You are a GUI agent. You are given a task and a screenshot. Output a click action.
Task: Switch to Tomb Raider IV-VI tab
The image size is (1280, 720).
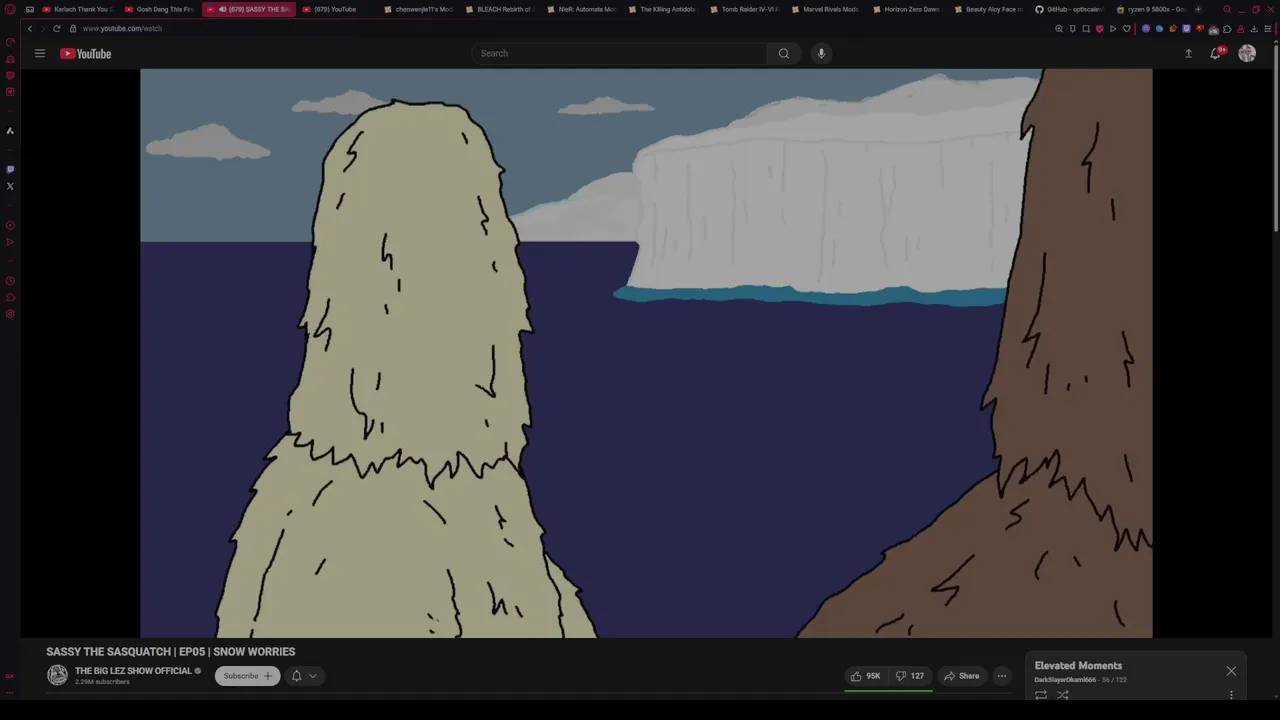[x=746, y=9]
